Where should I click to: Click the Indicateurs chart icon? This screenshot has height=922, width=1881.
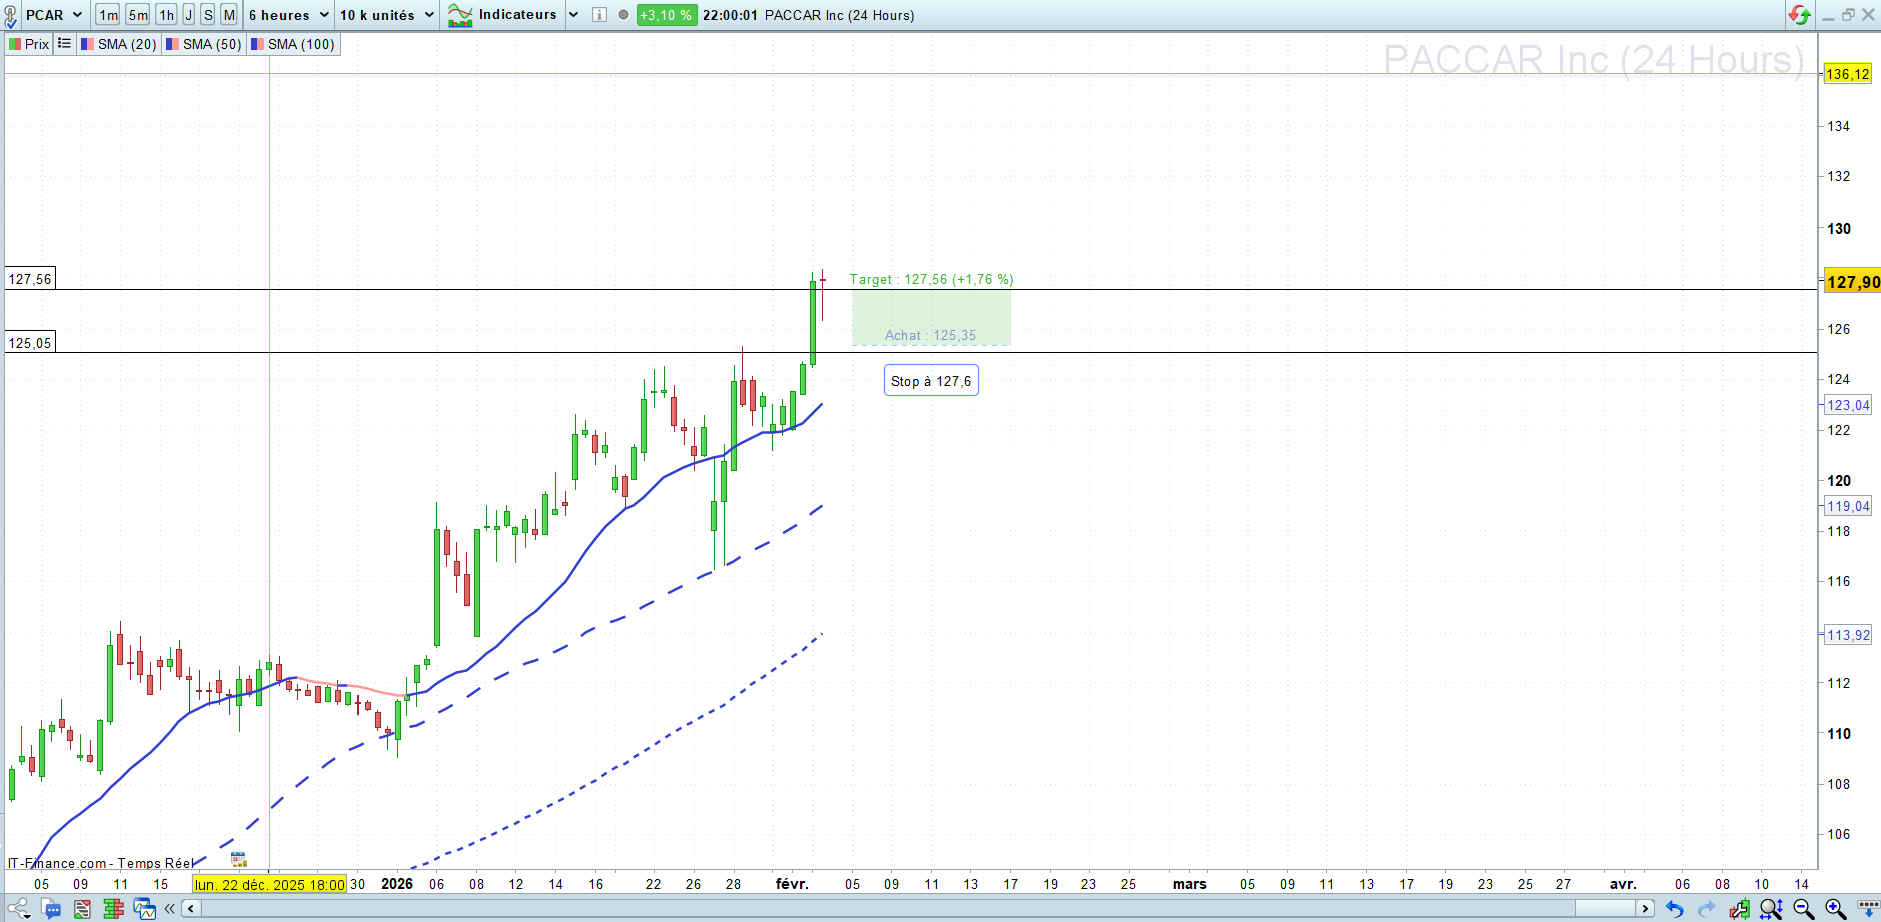460,15
